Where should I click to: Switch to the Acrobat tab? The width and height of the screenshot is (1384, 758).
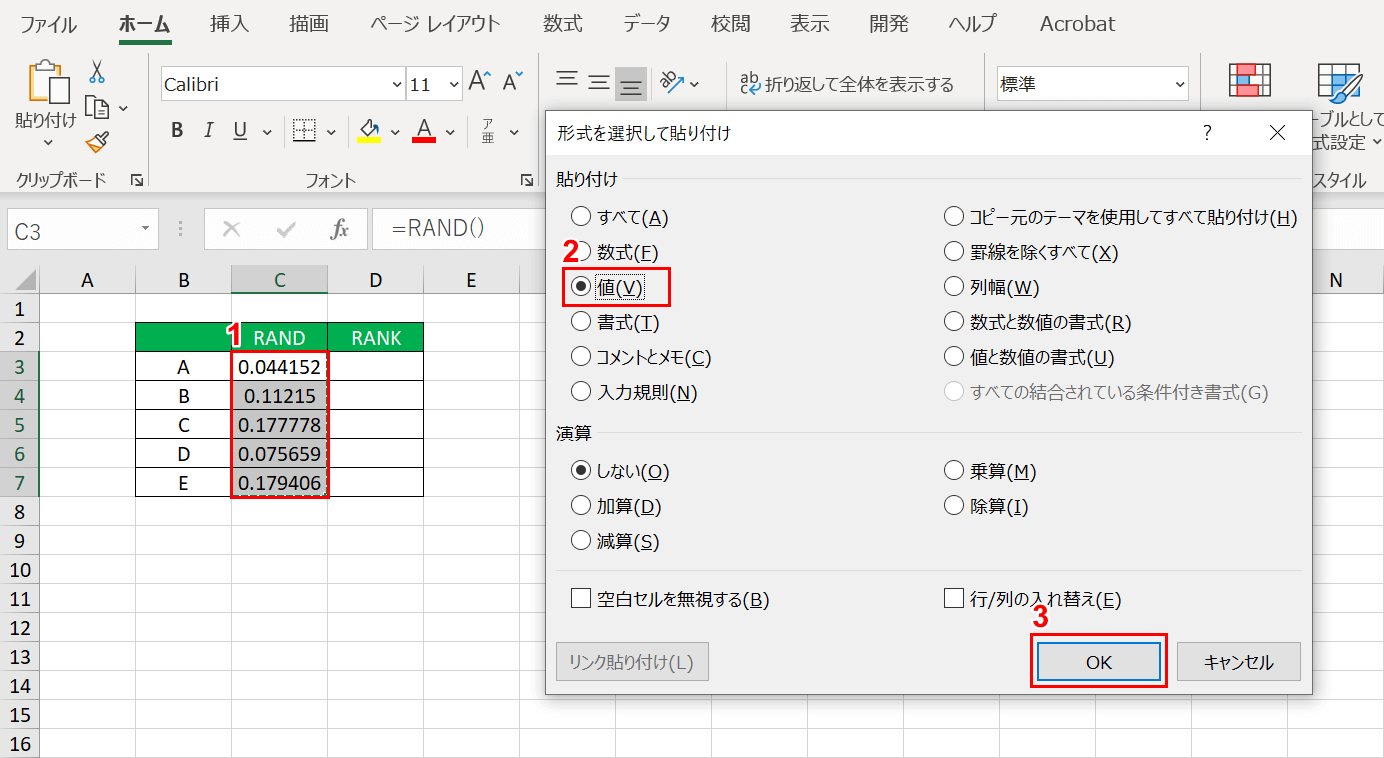click(x=1078, y=24)
